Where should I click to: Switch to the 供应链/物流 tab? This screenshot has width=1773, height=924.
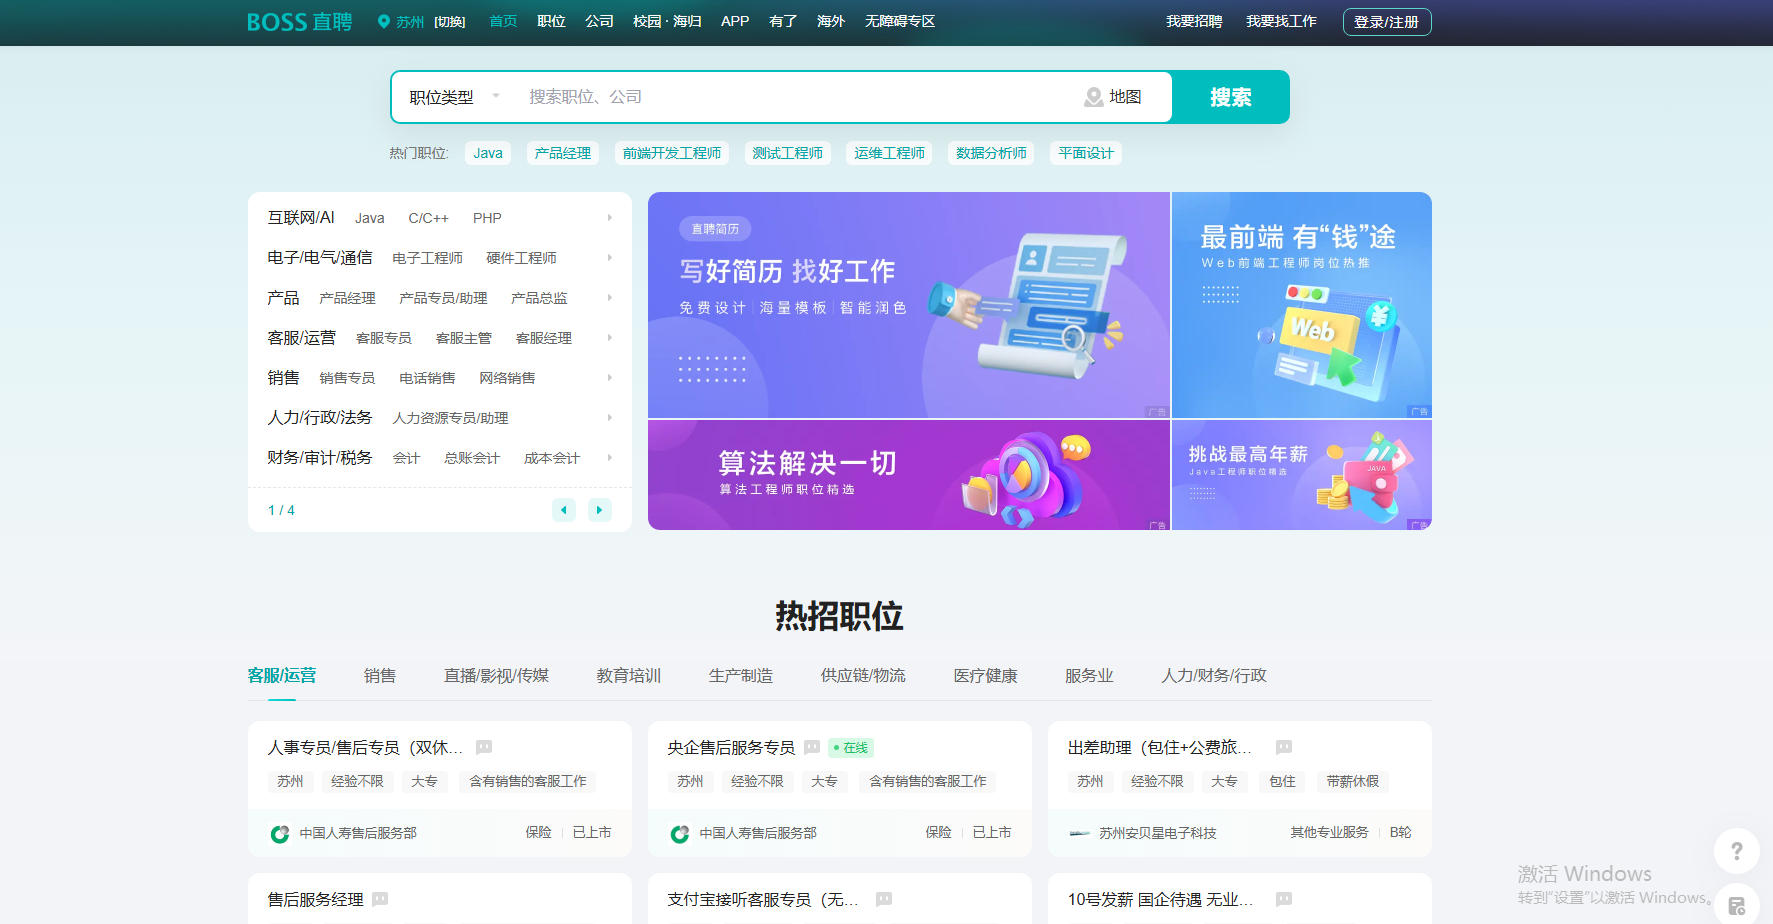tap(863, 675)
